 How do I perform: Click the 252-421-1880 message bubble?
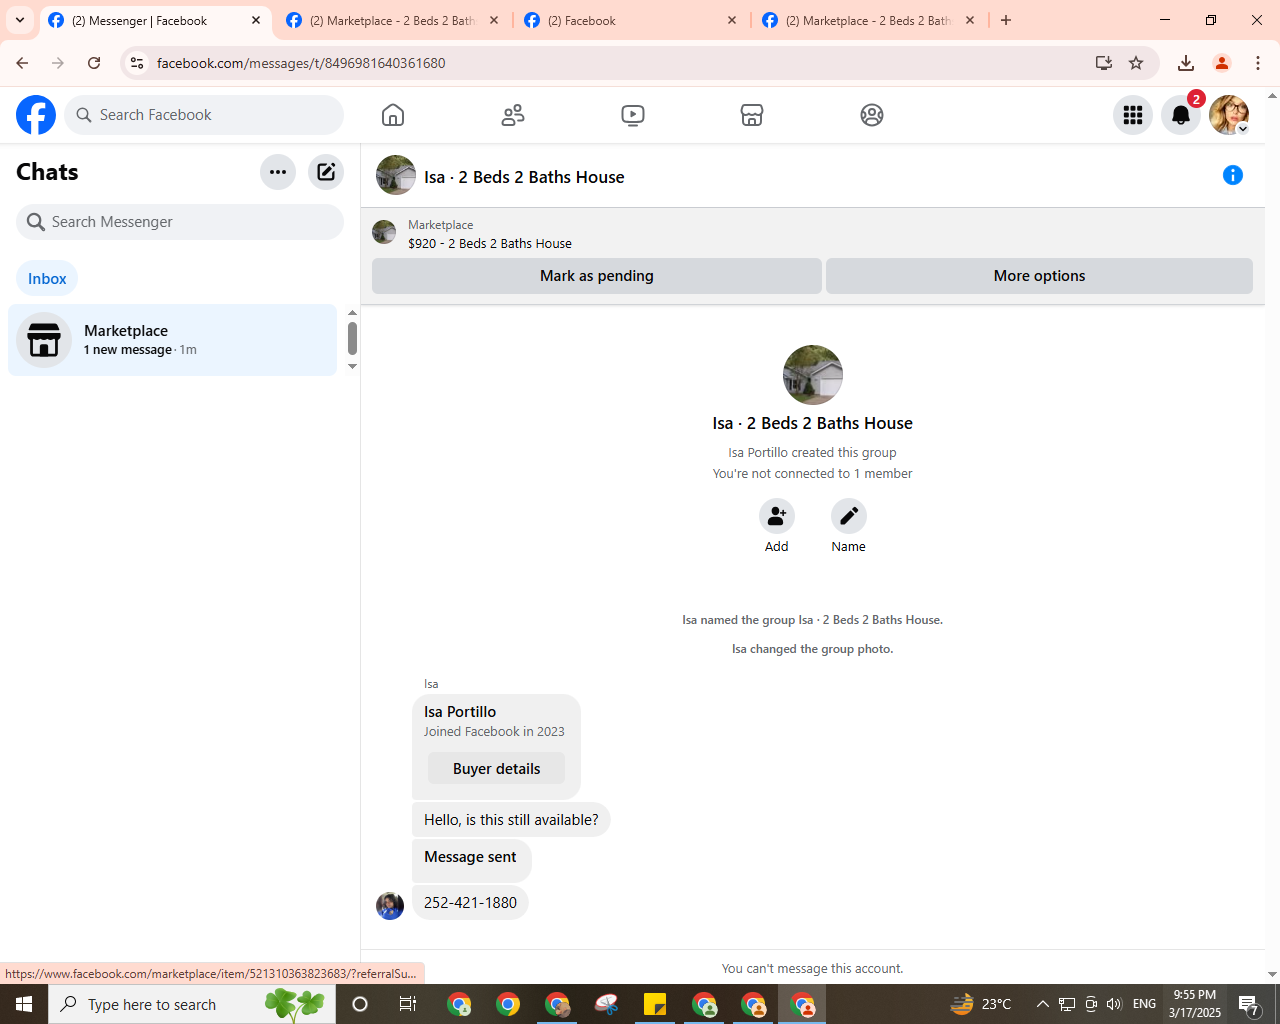click(x=470, y=903)
